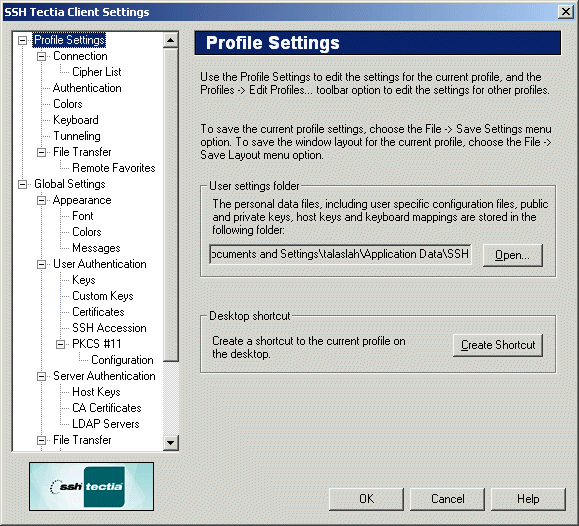The height and width of the screenshot is (526, 579).
Task: Select File Transfer under Profile Settings
Action: pos(82,152)
